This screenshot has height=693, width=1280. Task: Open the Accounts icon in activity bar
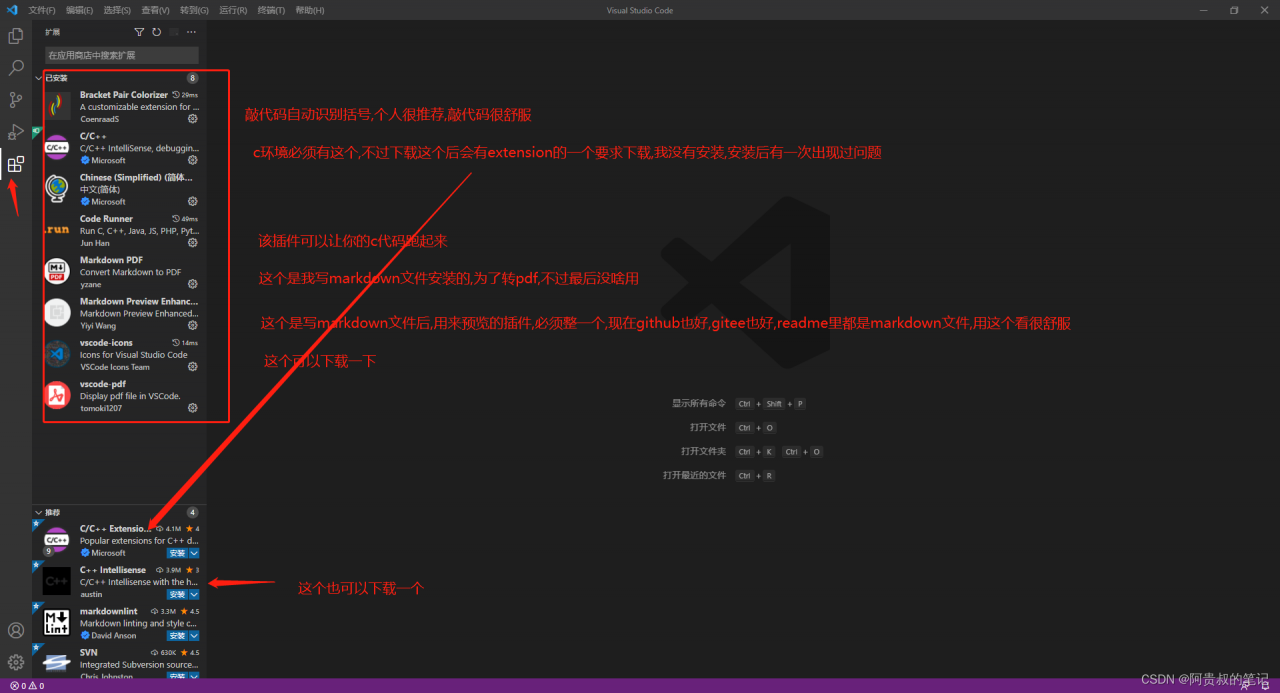pos(16,630)
